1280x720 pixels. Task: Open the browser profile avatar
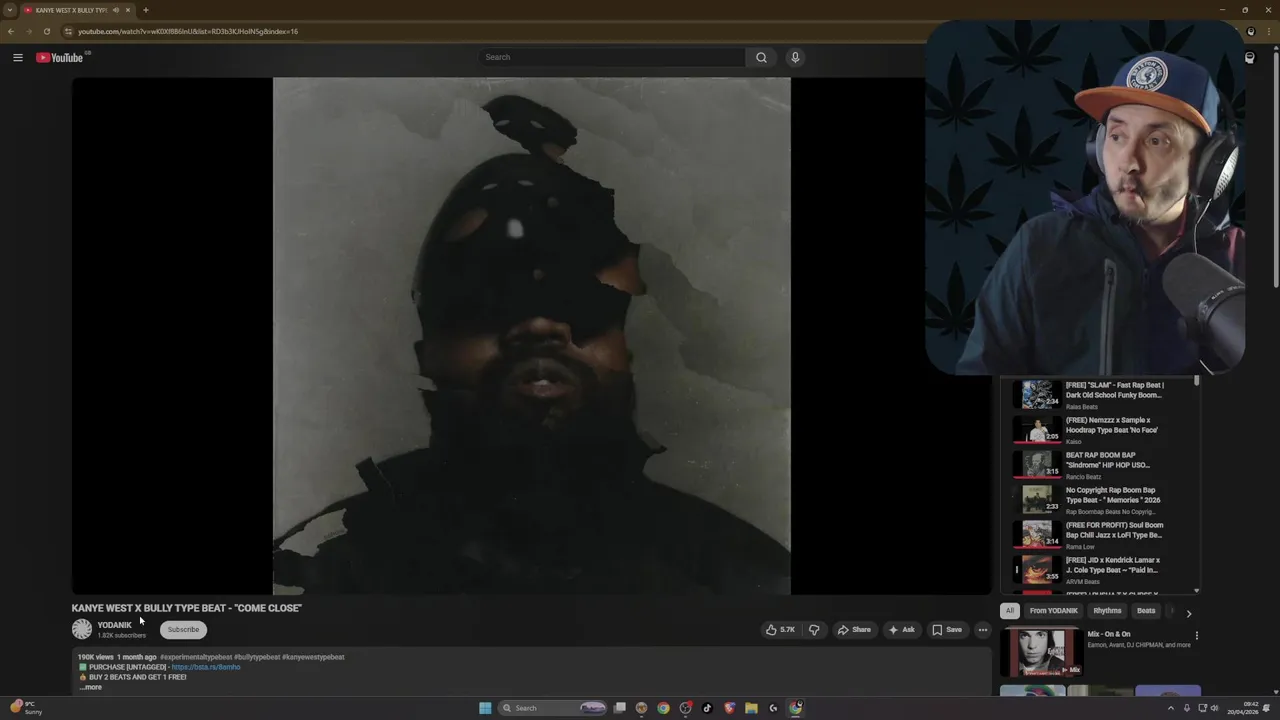[x=1250, y=31]
